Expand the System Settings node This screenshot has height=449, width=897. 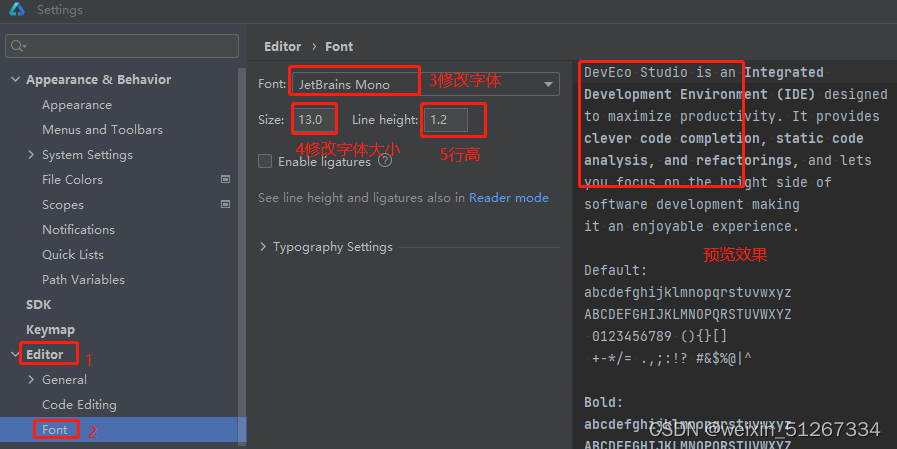tap(31, 154)
